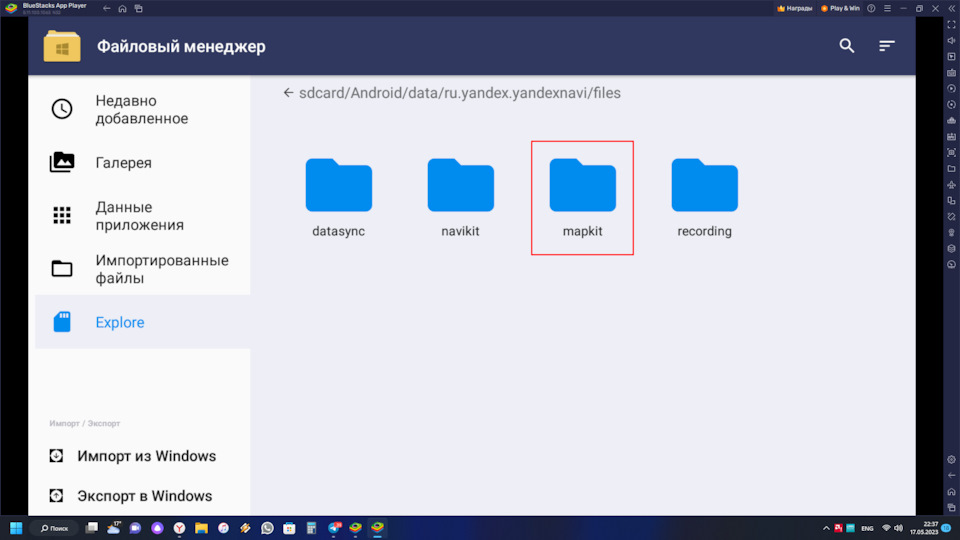Toggle fullscreen from side toolbar
This screenshot has height=540, width=960.
[951, 24]
